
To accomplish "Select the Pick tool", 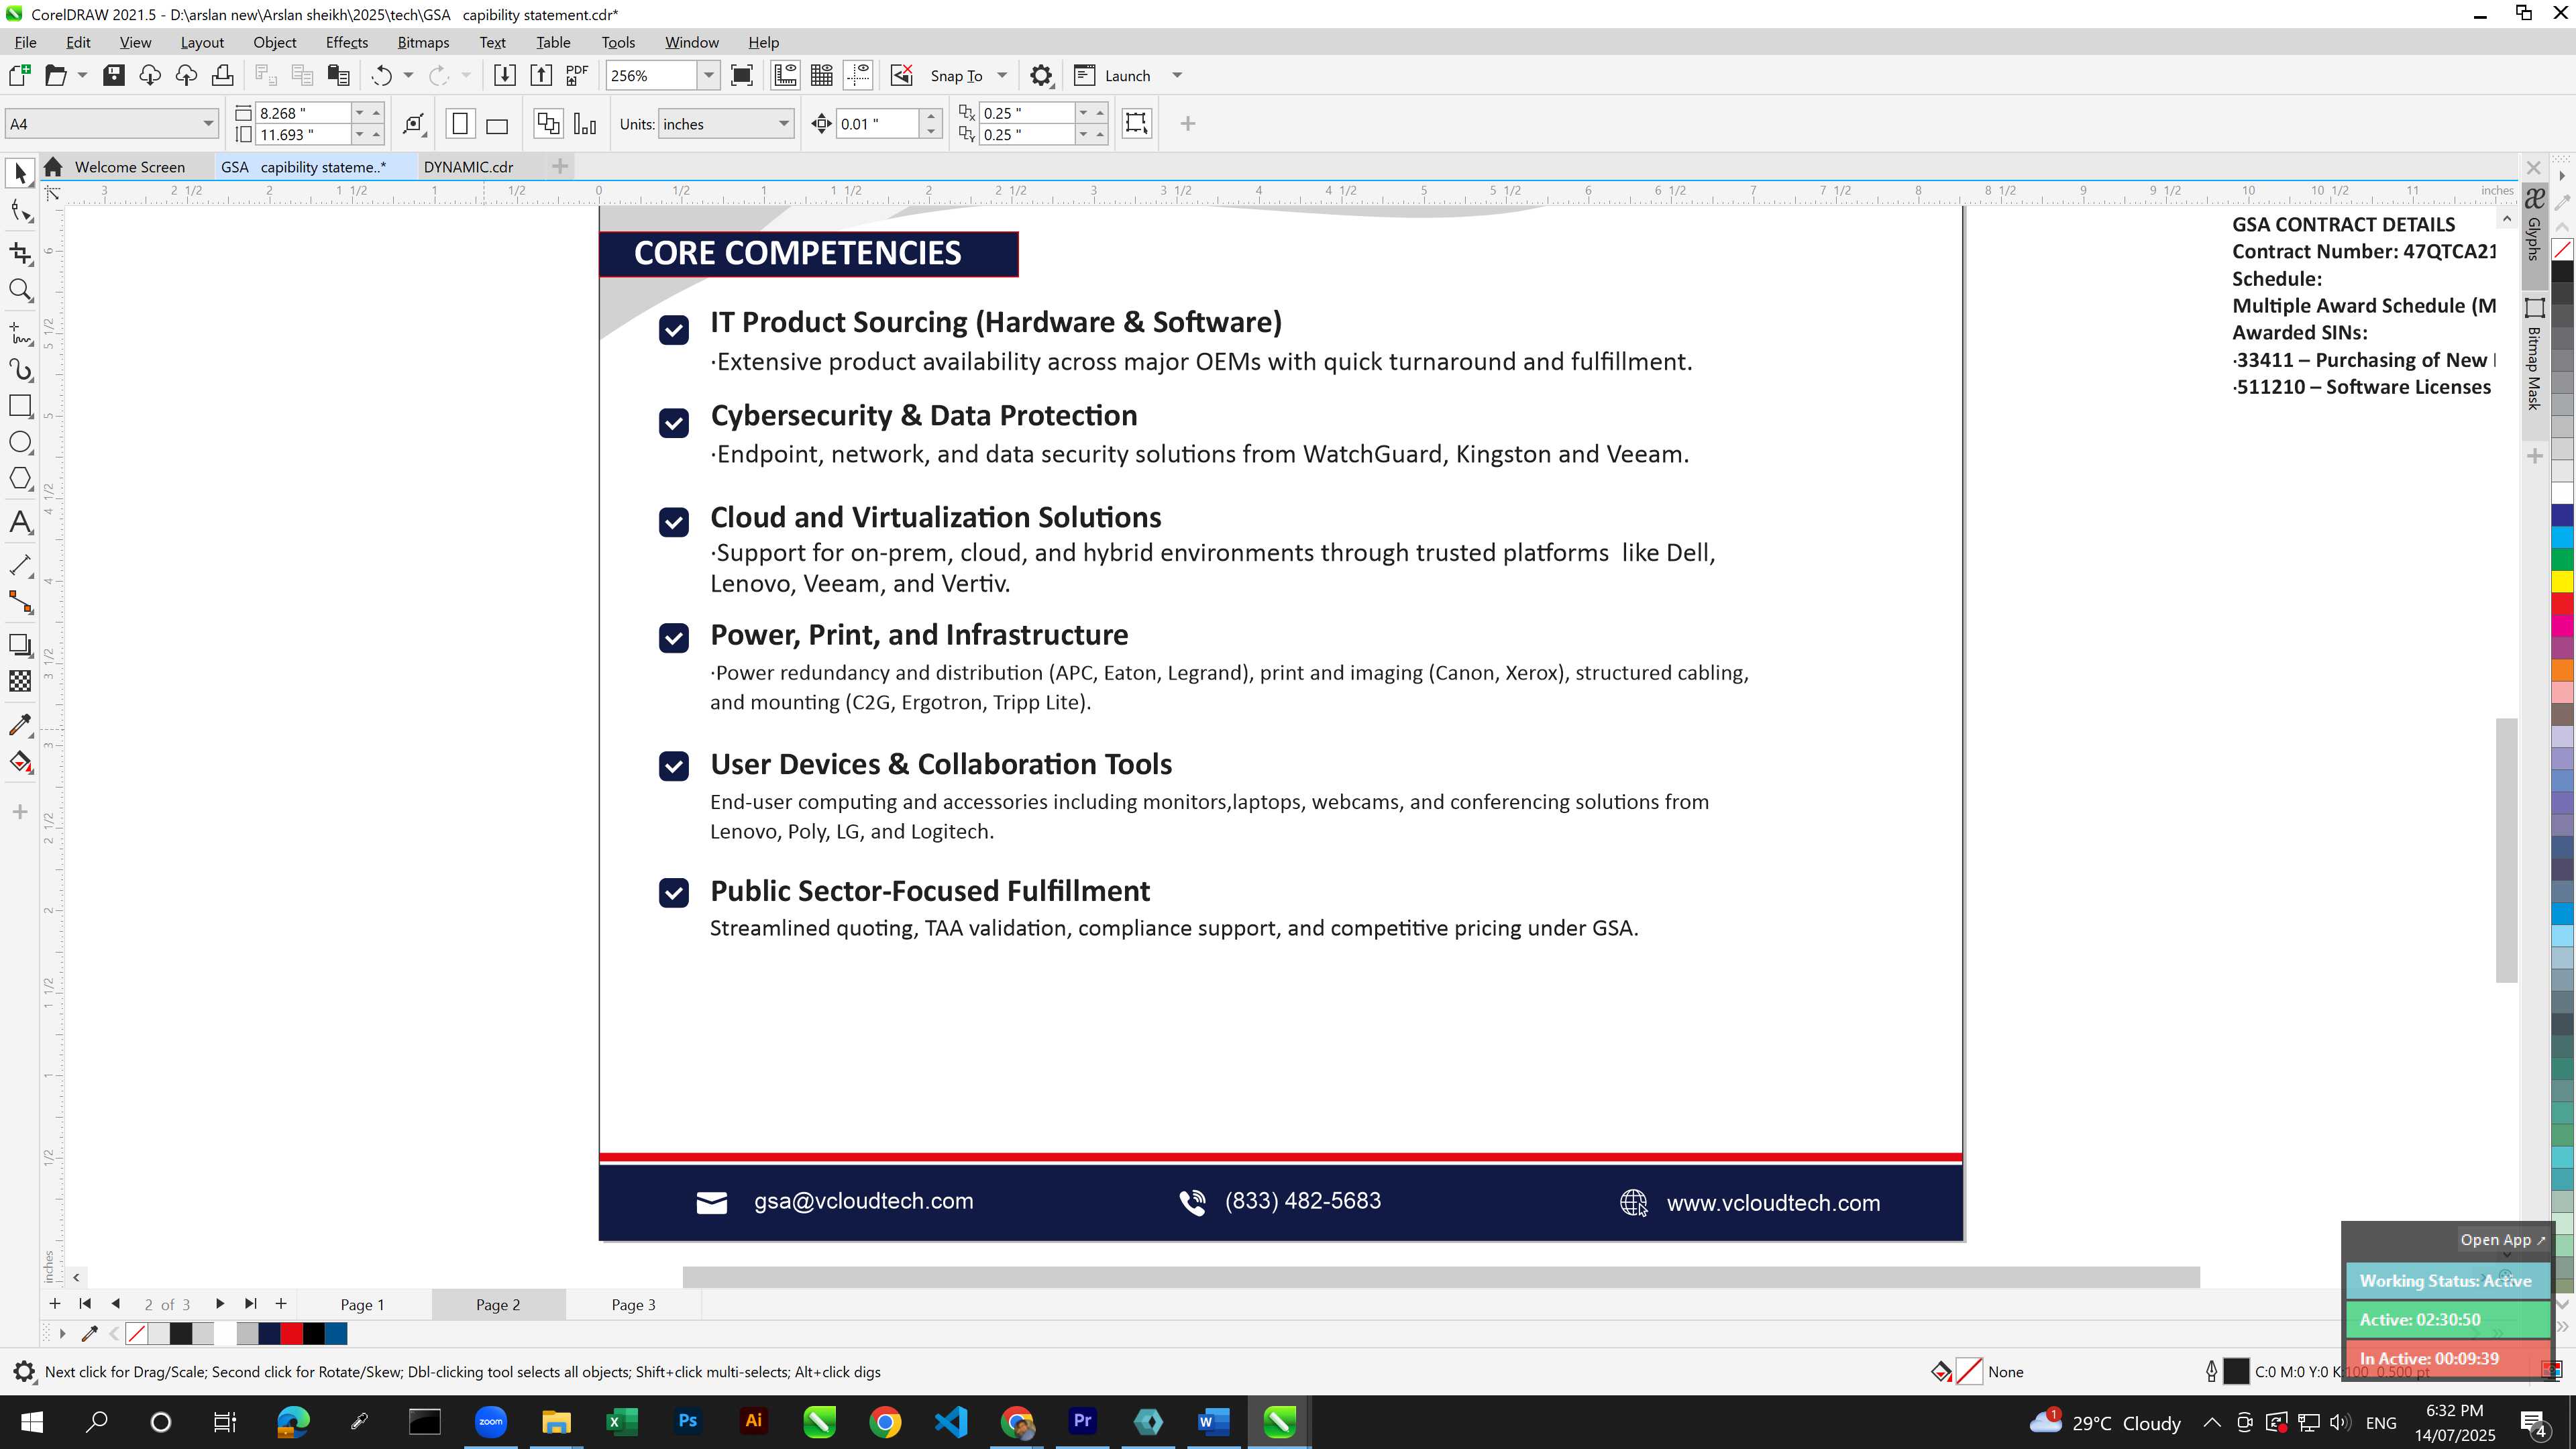I will [20, 174].
